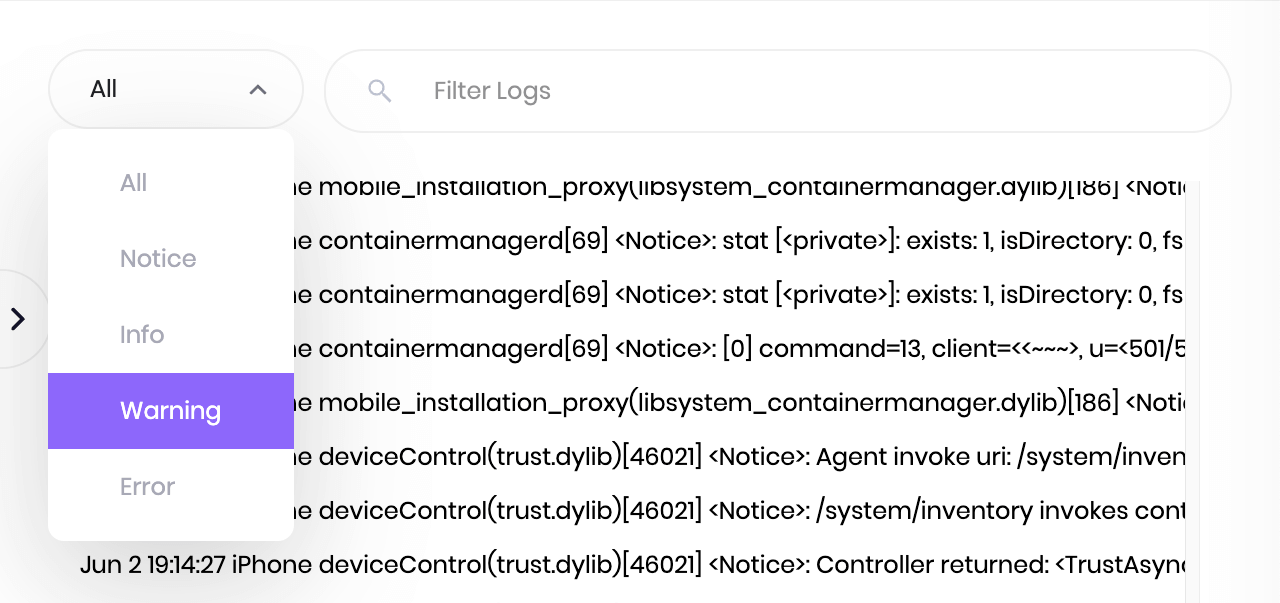Click log line 'Agent invoke uri: /system/inven'
Screen dimensions: 1280x603
coord(740,457)
